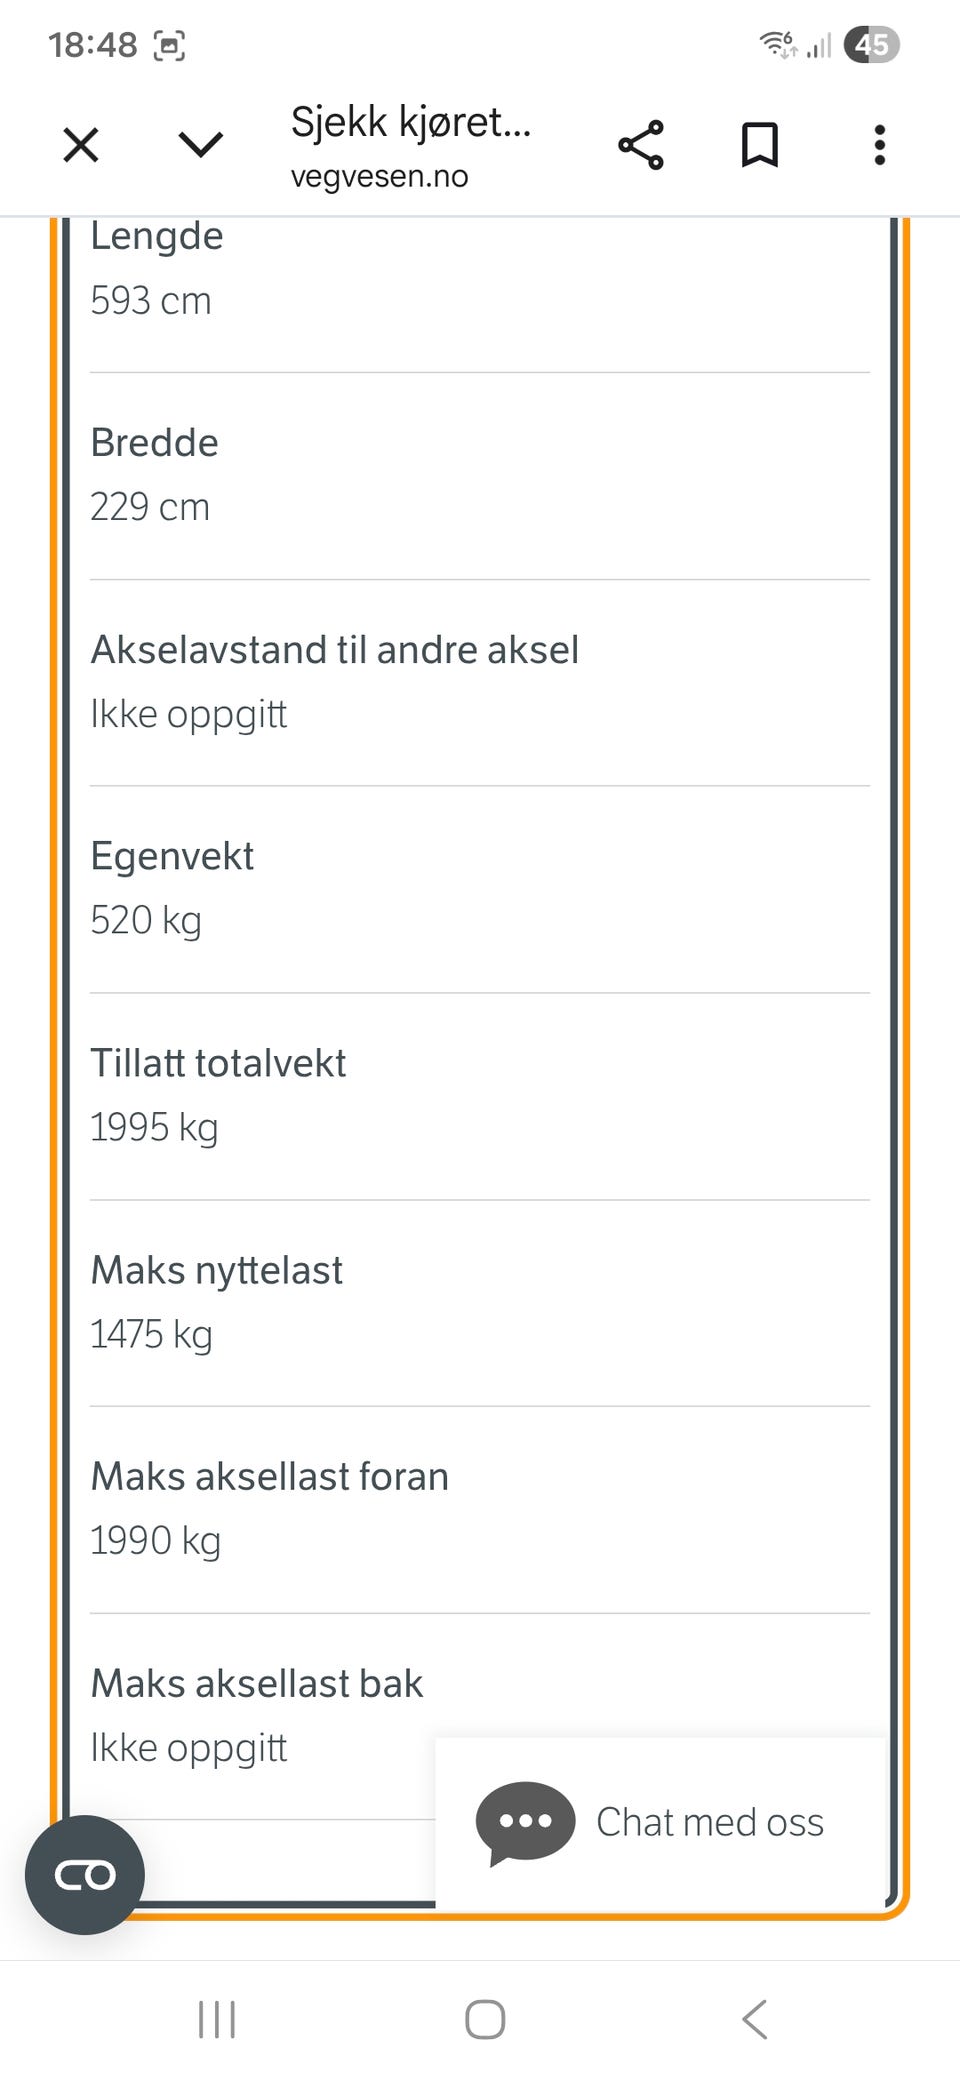Expand the downward chevron next to close
This screenshot has width=960, height=2080.
pos(201,145)
